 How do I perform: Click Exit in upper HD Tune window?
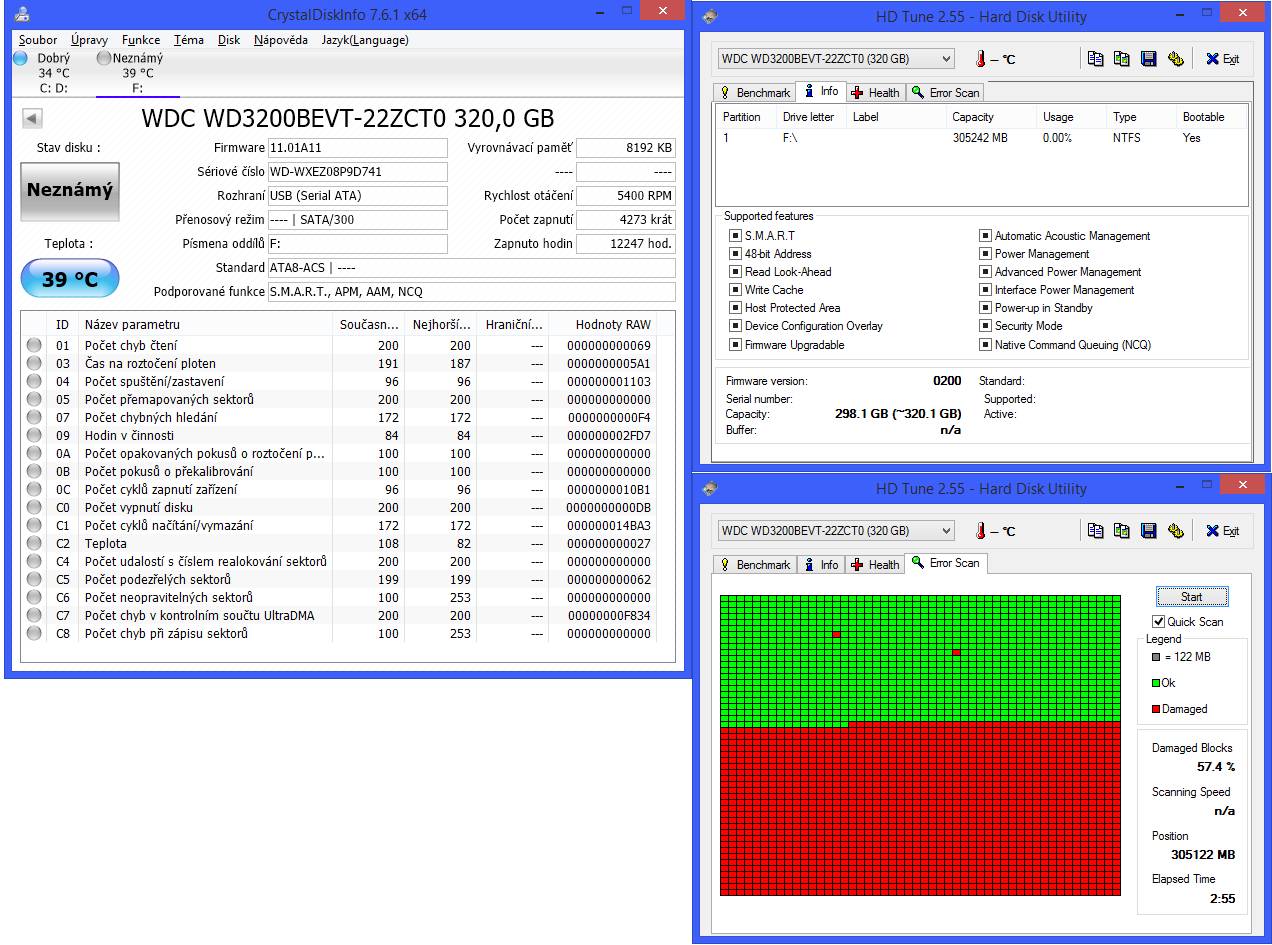click(1222, 59)
